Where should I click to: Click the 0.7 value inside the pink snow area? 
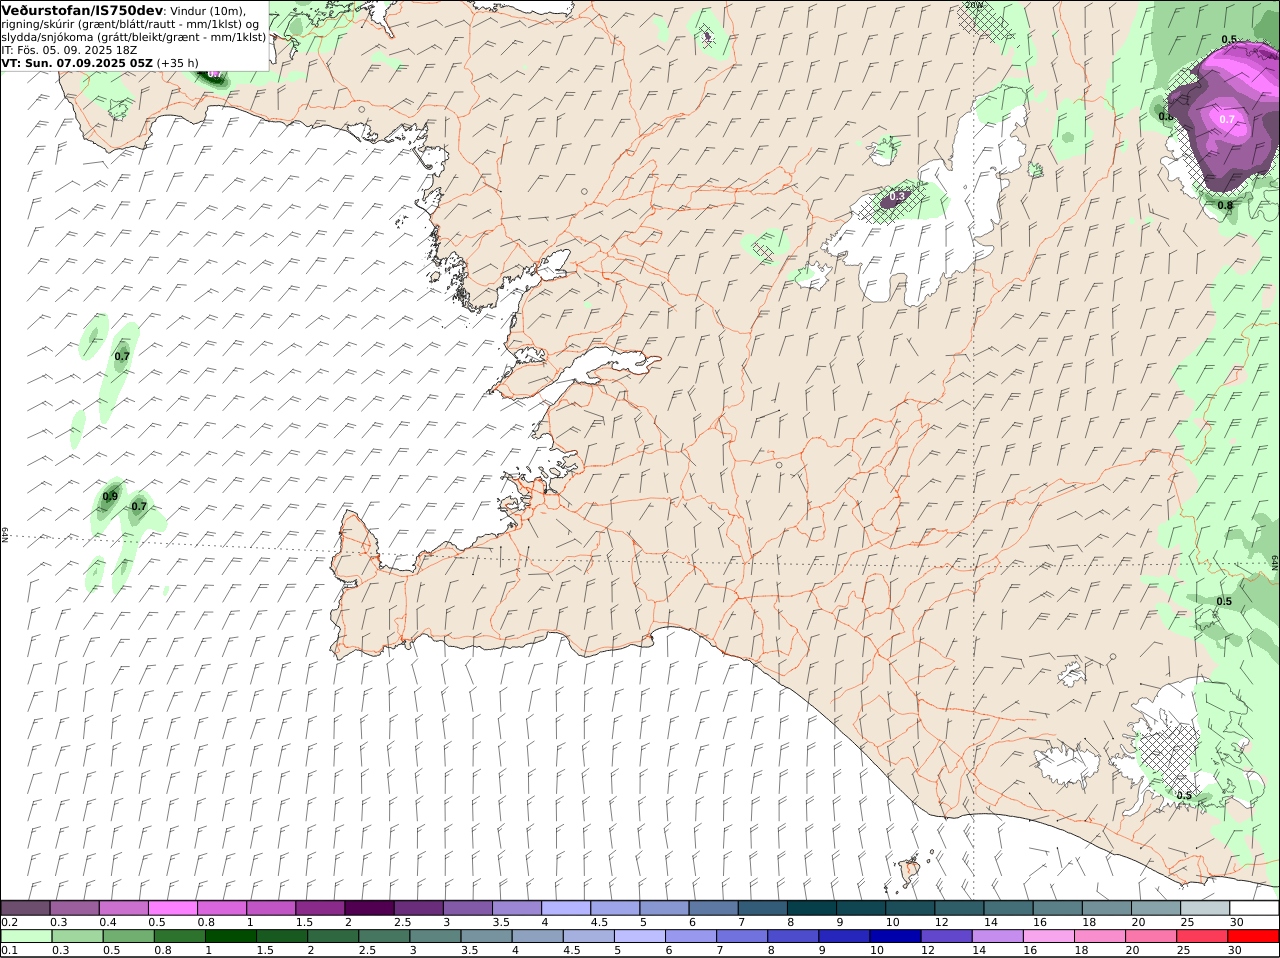click(1227, 119)
